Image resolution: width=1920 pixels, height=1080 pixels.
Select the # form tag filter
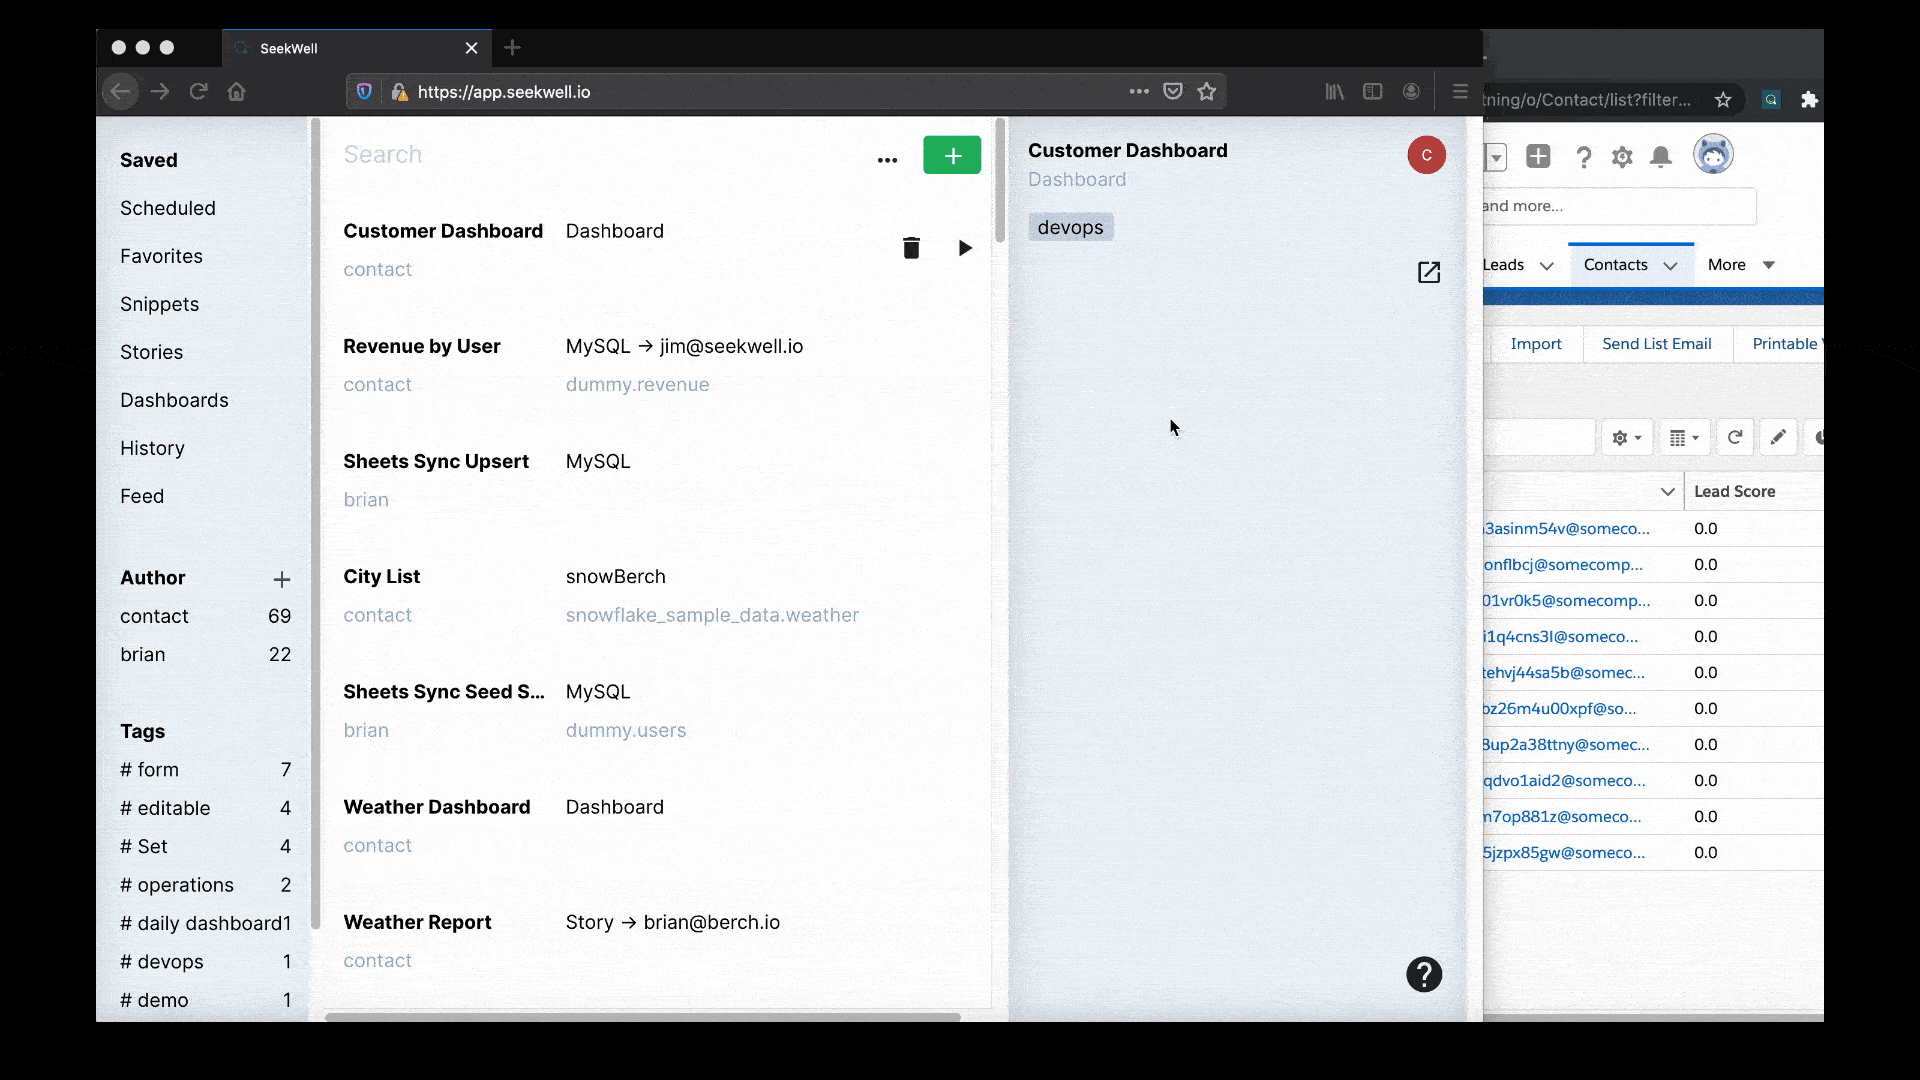pos(149,769)
